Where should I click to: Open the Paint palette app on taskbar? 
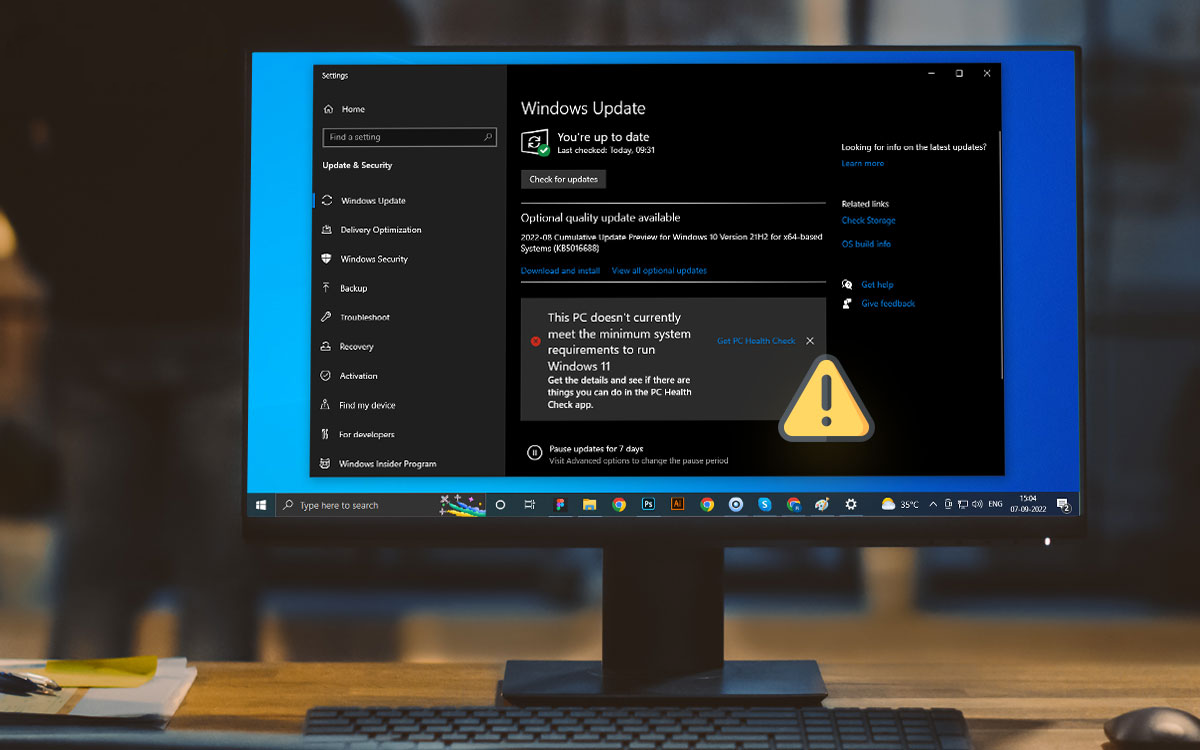click(x=822, y=505)
